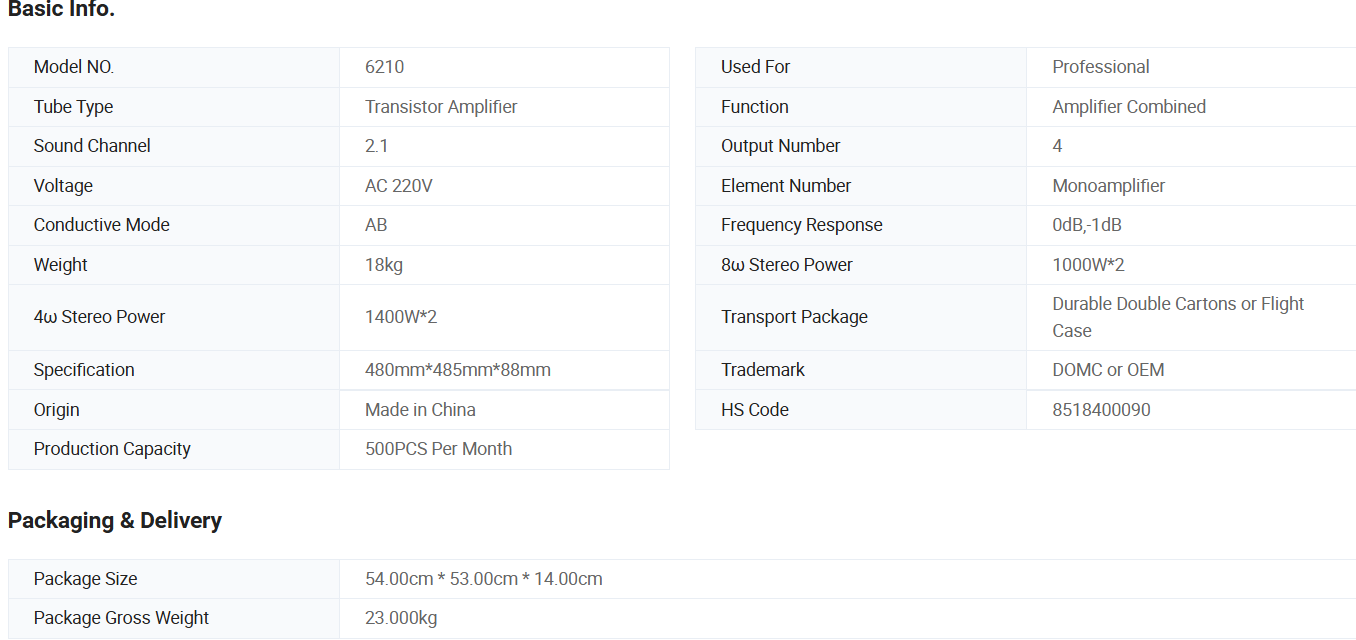1356x640 pixels.
Task: Click the Basic Info. section heading
Action: 61,11
